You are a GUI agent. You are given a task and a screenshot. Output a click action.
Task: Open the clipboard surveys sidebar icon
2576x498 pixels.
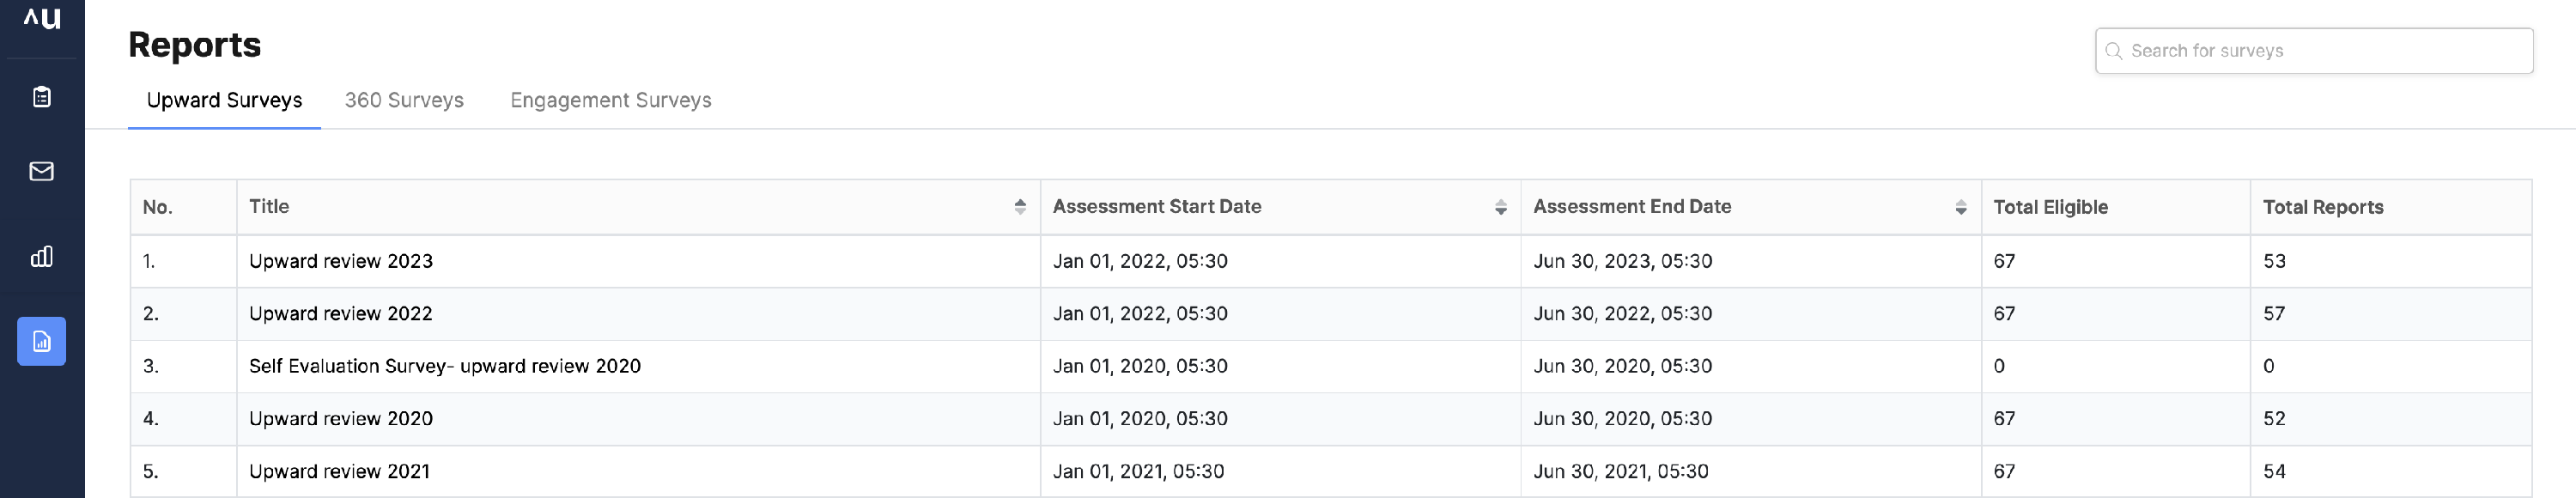point(42,97)
